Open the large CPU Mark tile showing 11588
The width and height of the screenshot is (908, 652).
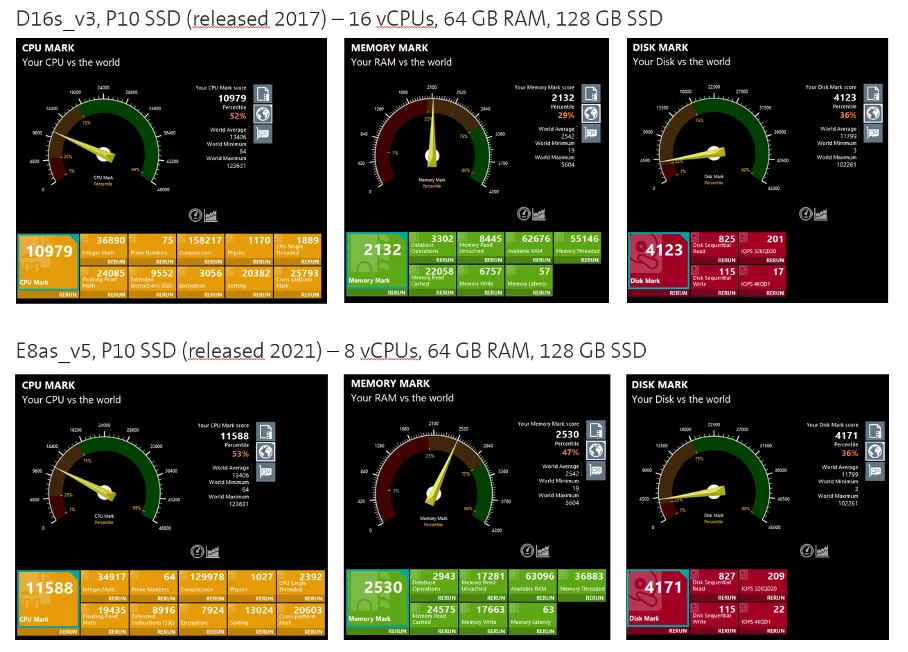click(49, 603)
